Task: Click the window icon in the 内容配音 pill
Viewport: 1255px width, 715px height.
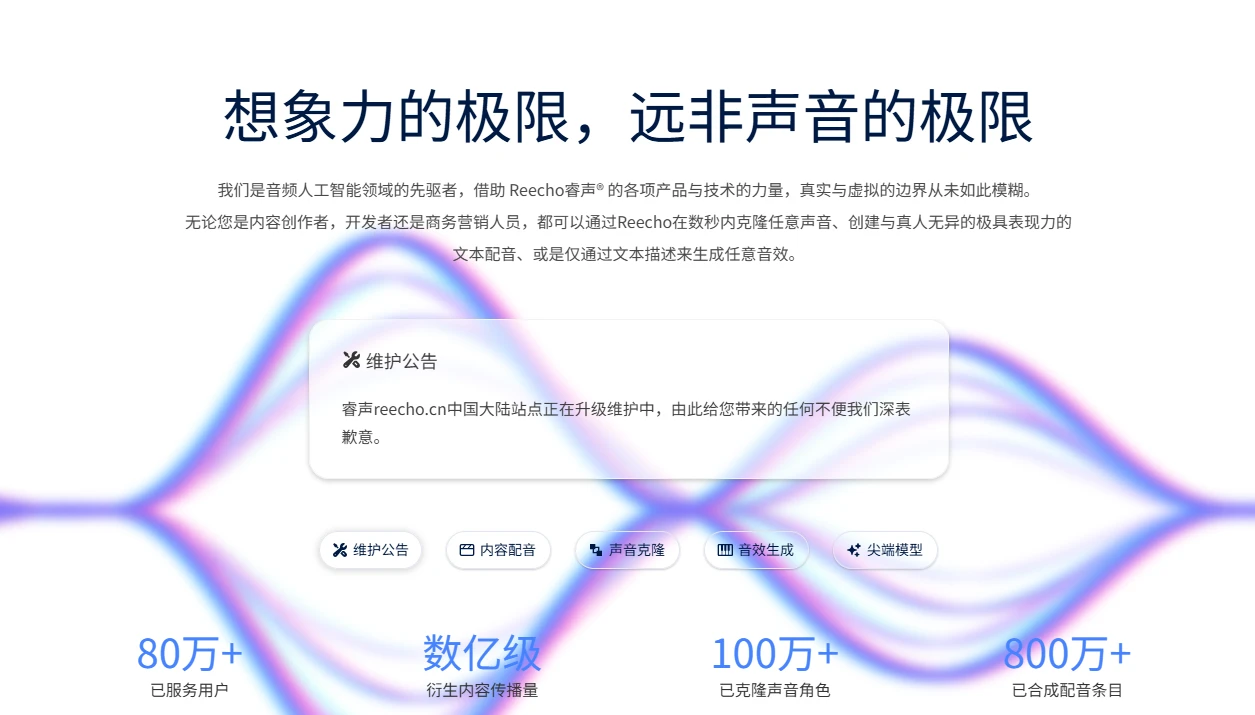Action: click(466, 550)
